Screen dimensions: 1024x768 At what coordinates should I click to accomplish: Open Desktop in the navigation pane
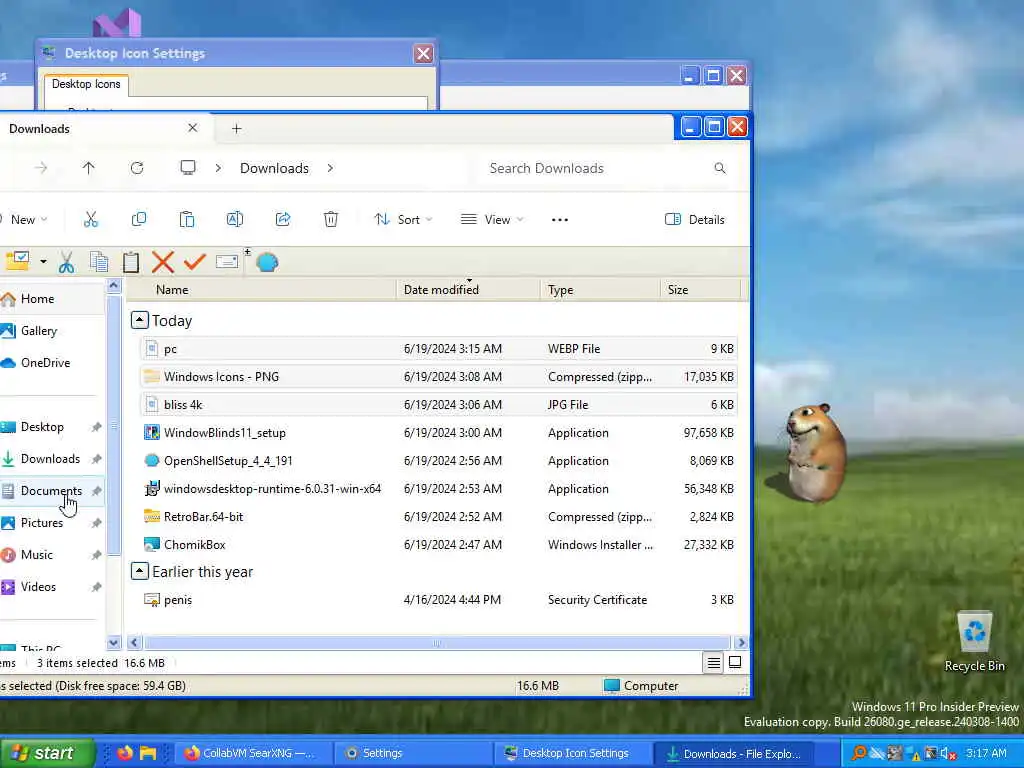pyautogui.click(x=52, y=426)
